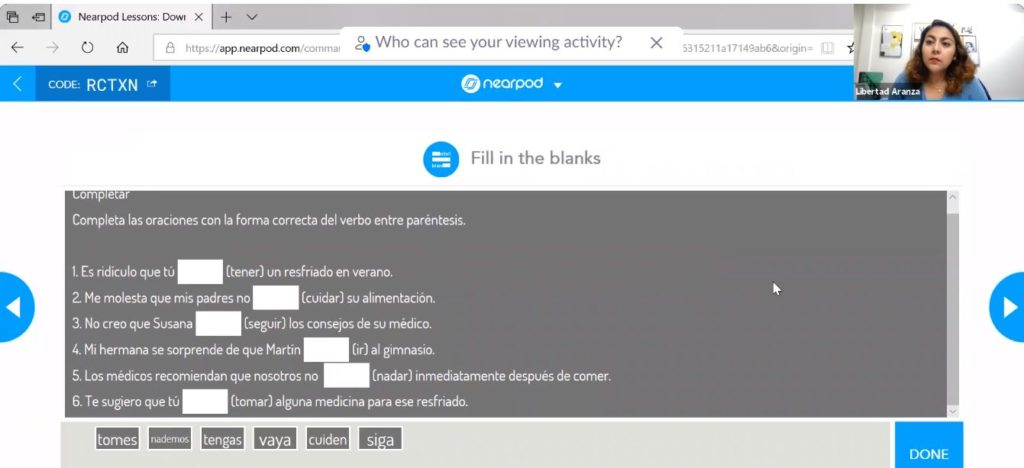Screen dimensions: 1024x468
Task: Open the reading view icon in address bar
Action: (x=827, y=48)
